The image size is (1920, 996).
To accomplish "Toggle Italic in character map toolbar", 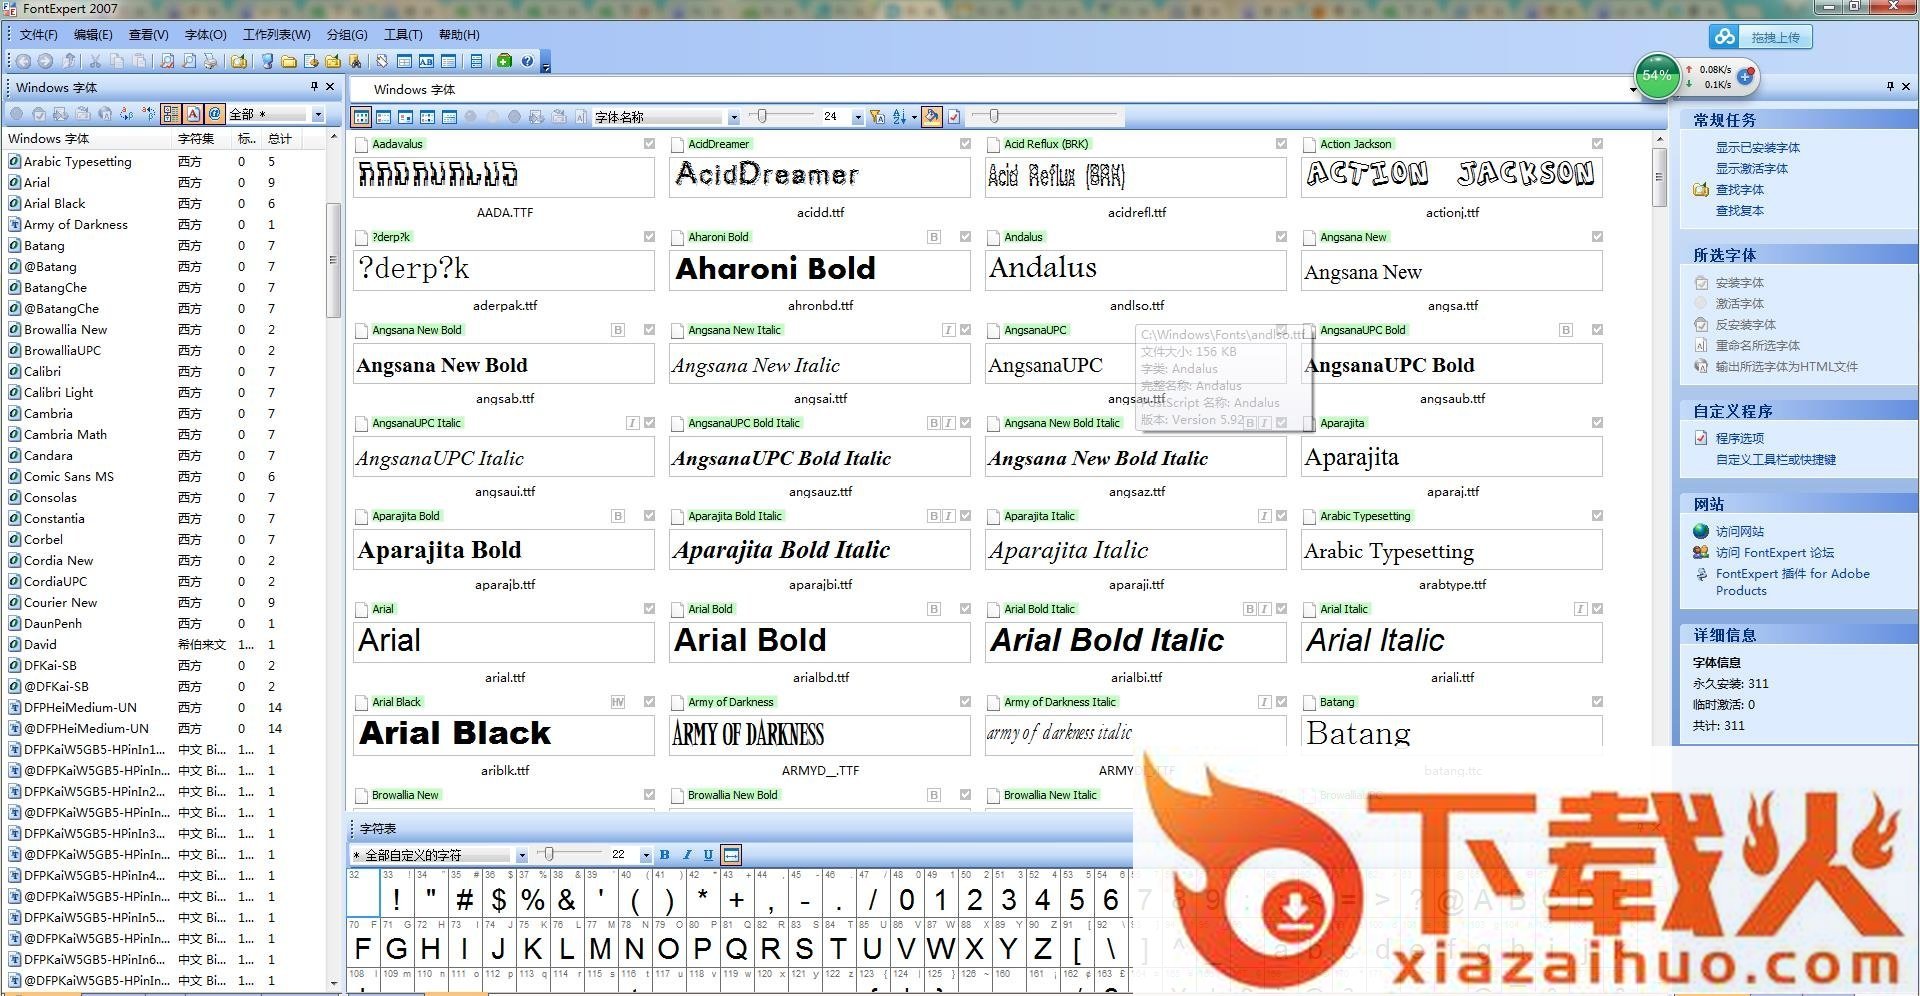I will point(686,855).
